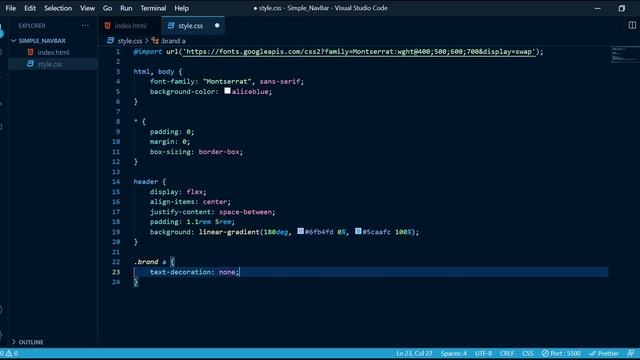
Task: Open the View menu
Action: pos(87,8)
